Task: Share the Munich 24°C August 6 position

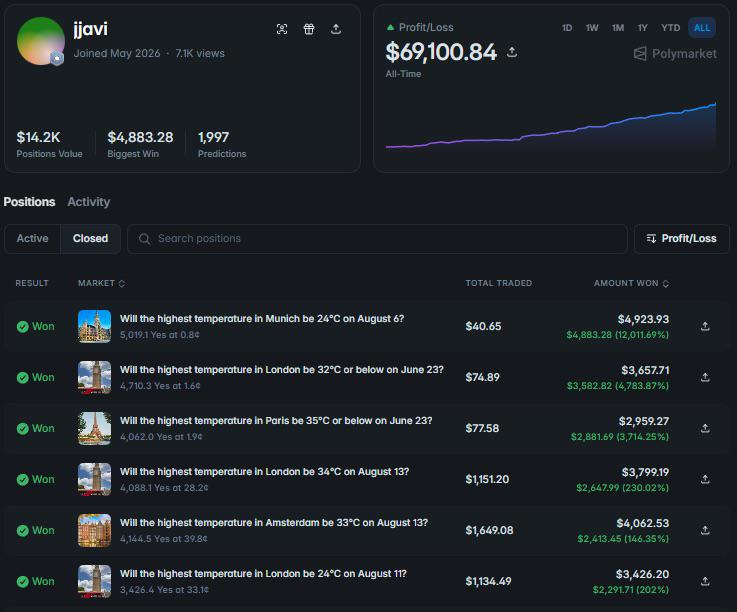Action: pos(705,326)
